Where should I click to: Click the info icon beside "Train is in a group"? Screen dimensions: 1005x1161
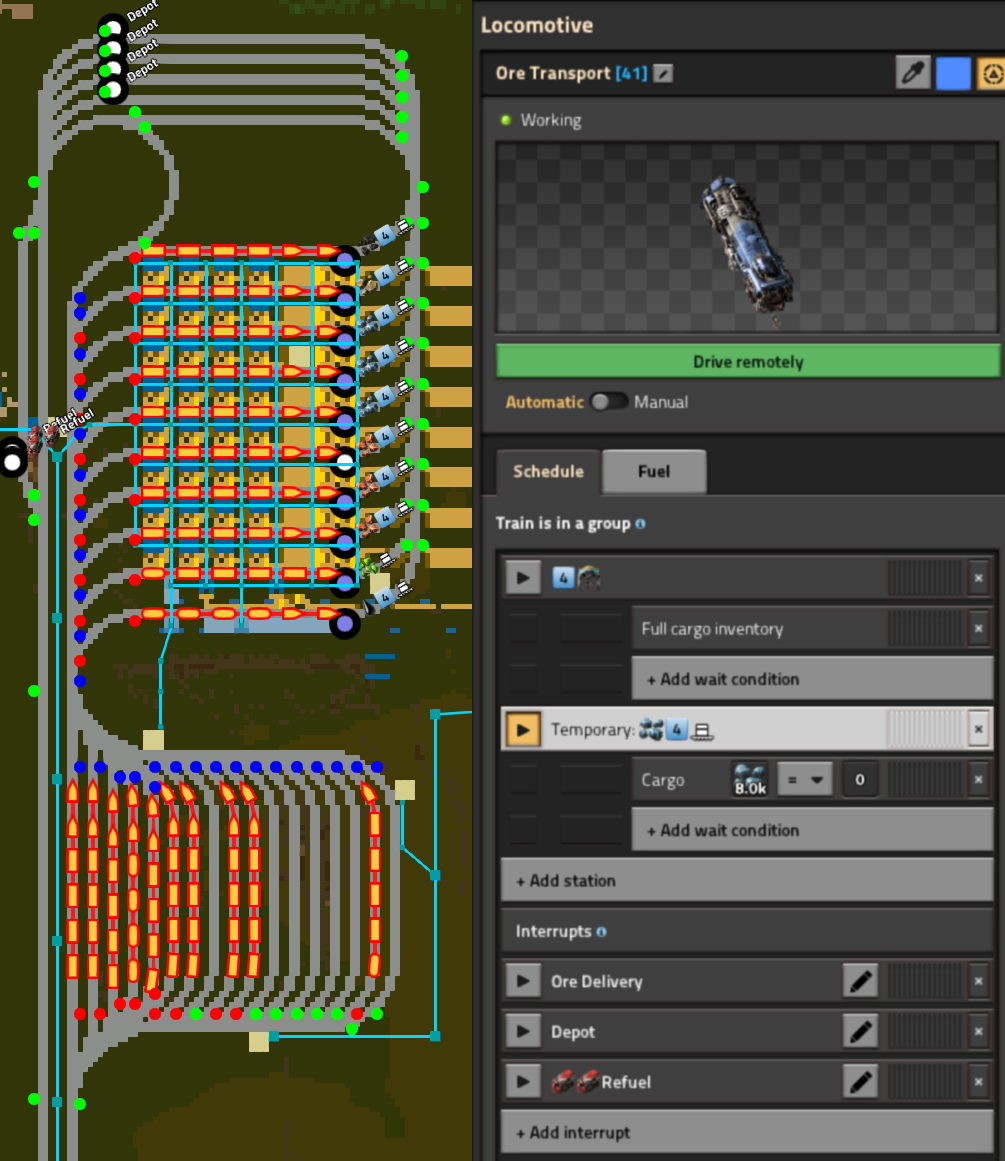click(x=641, y=523)
